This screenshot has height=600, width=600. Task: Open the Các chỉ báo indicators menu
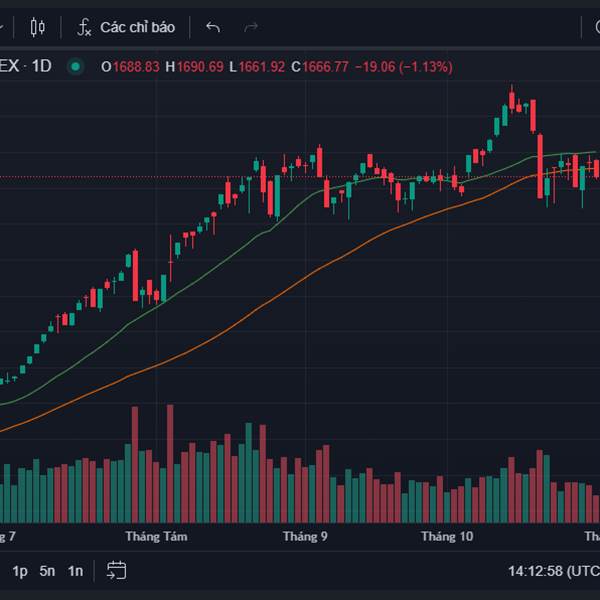tap(136, 27)
